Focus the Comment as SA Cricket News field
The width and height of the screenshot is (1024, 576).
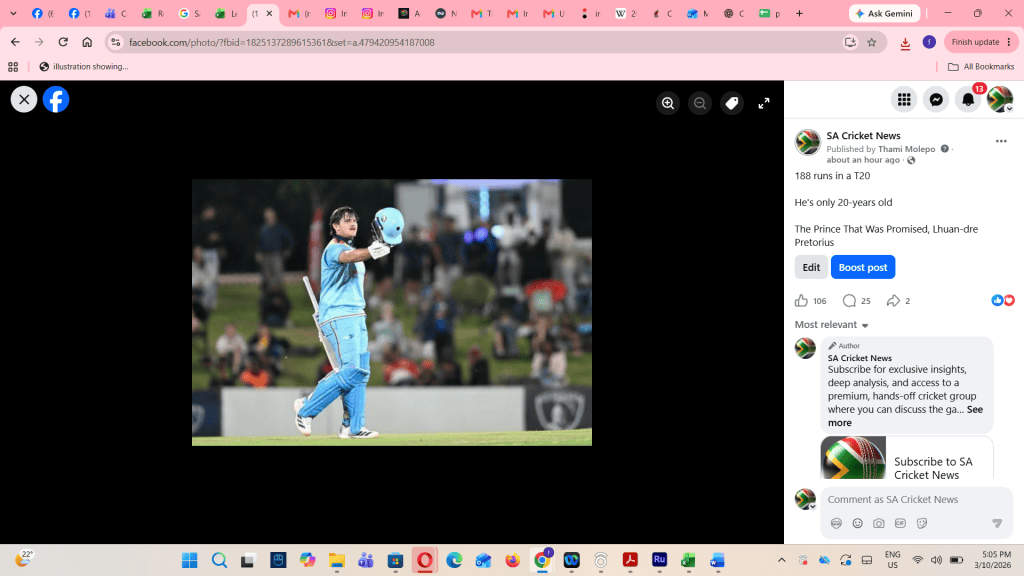[916, 499]
